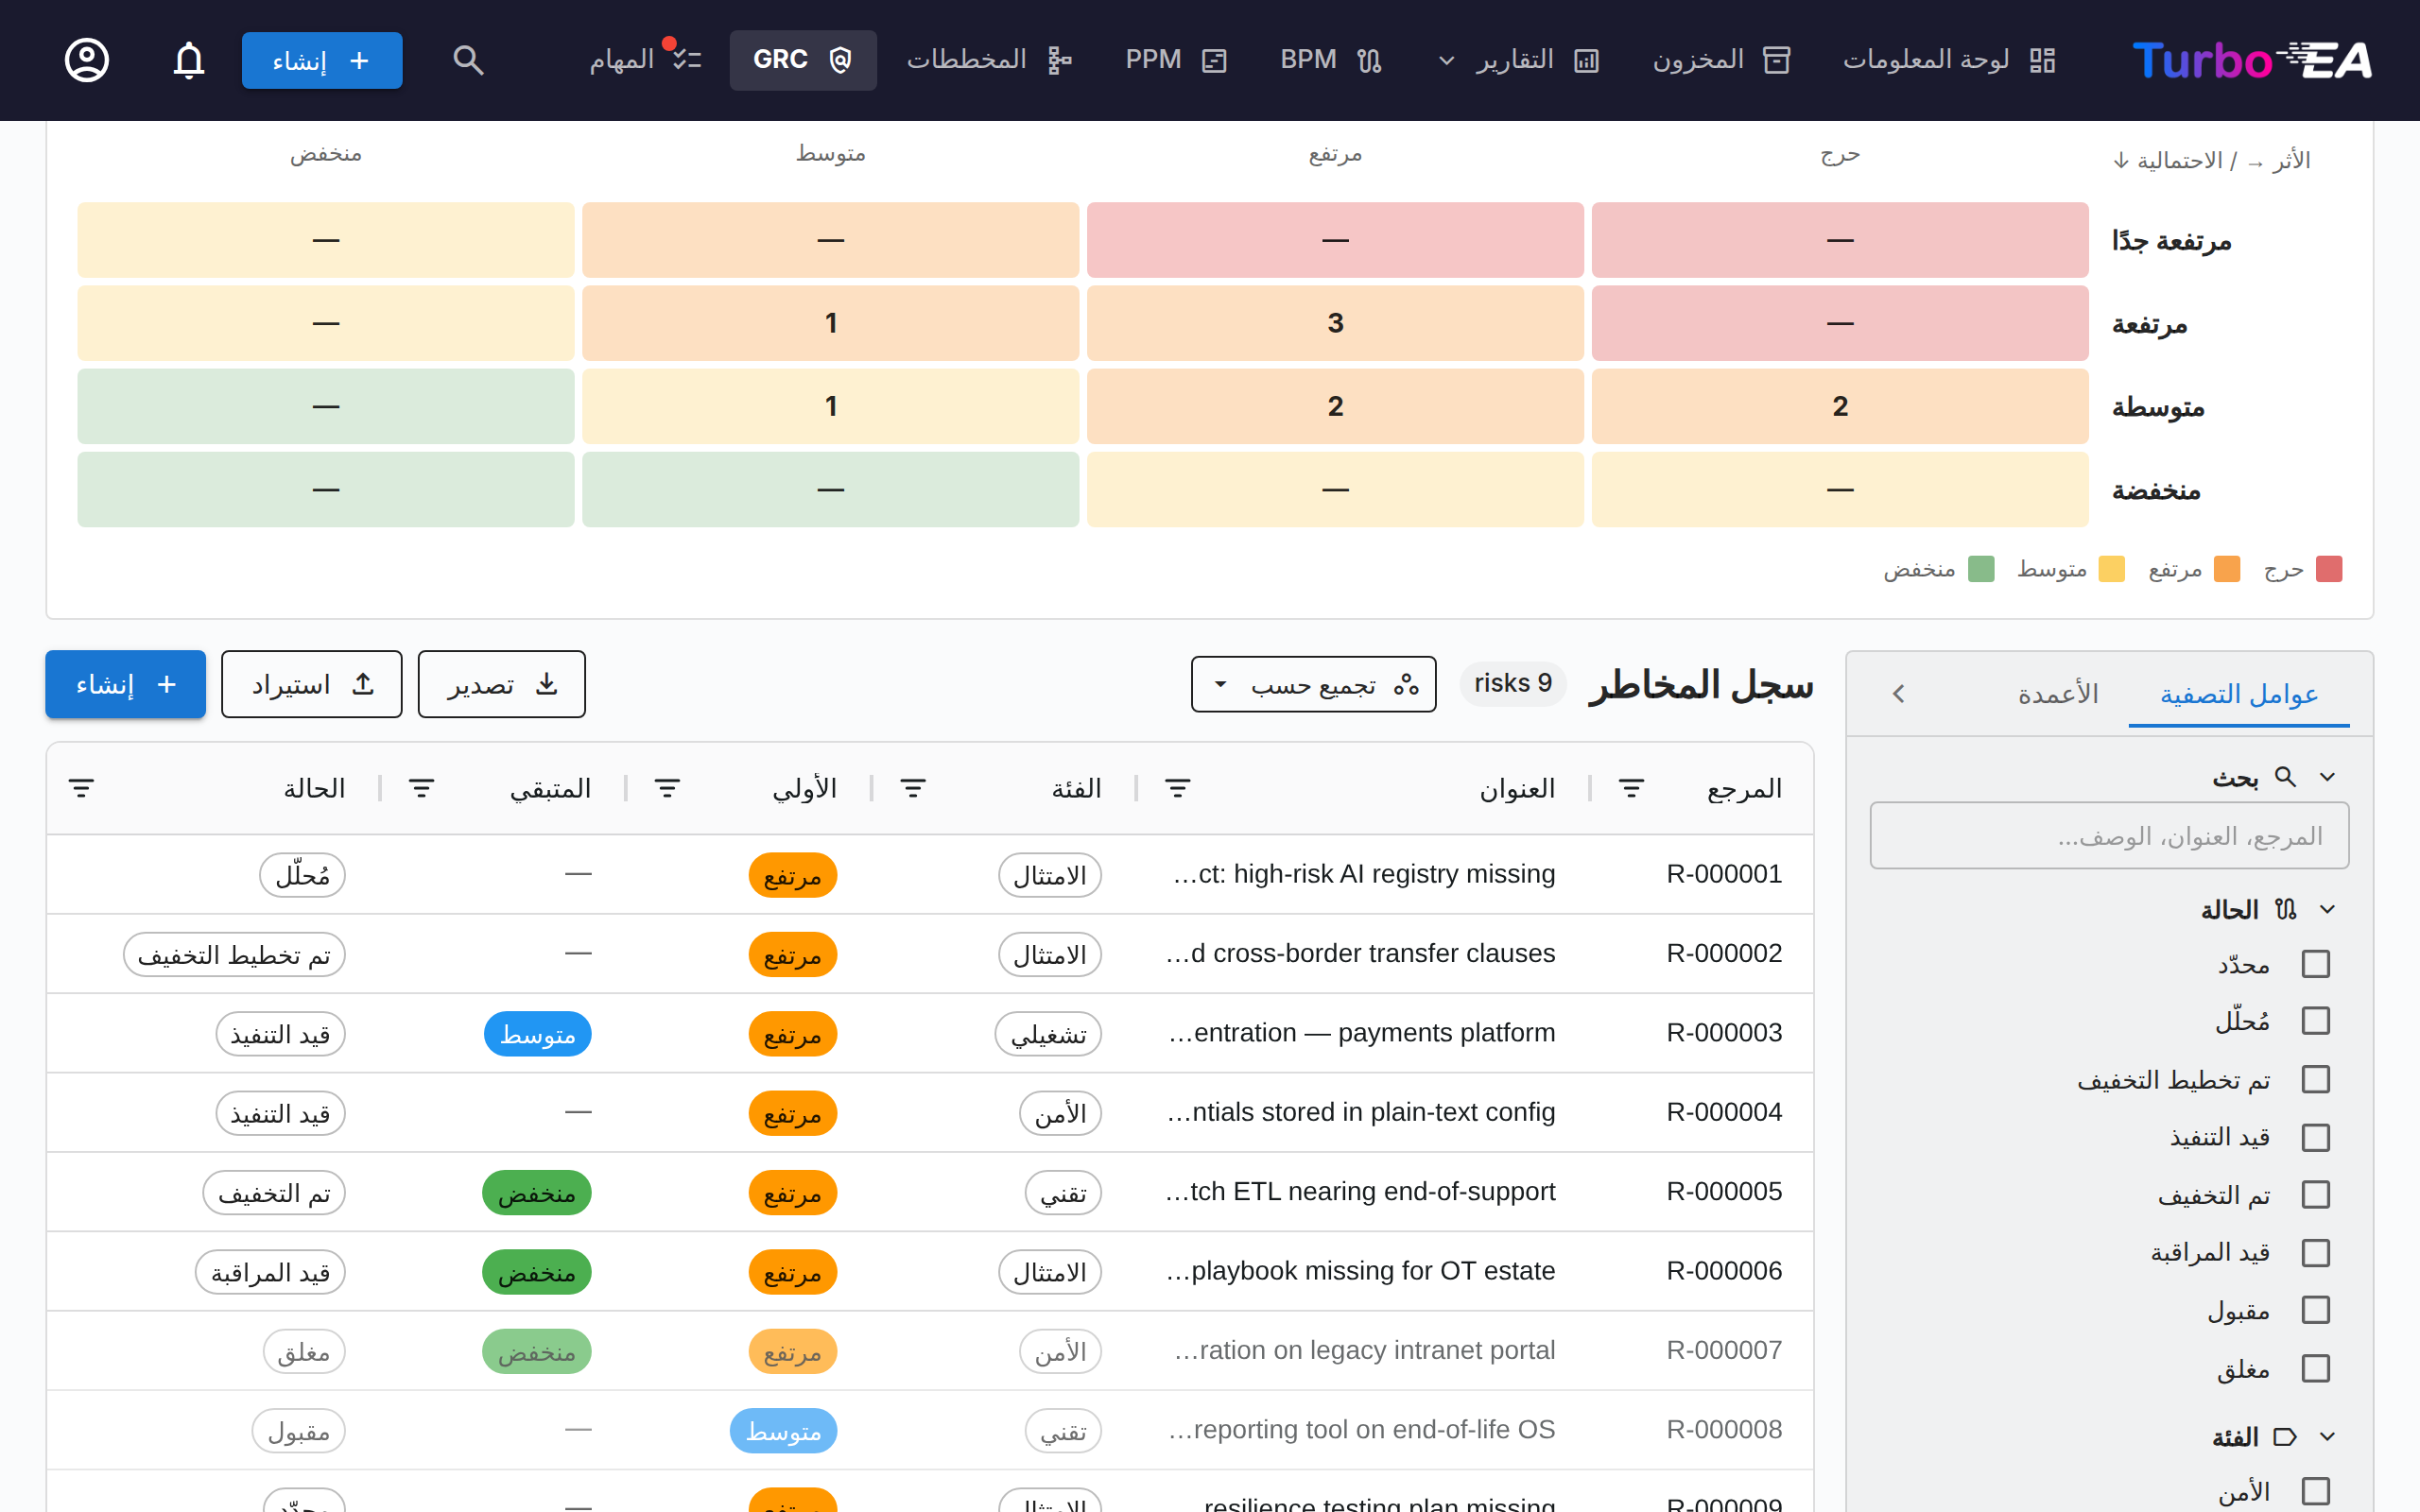Click filter icon for المتبقي column
The width and height of the screenshot is (2420, 1512).
[x=421, y=789]
